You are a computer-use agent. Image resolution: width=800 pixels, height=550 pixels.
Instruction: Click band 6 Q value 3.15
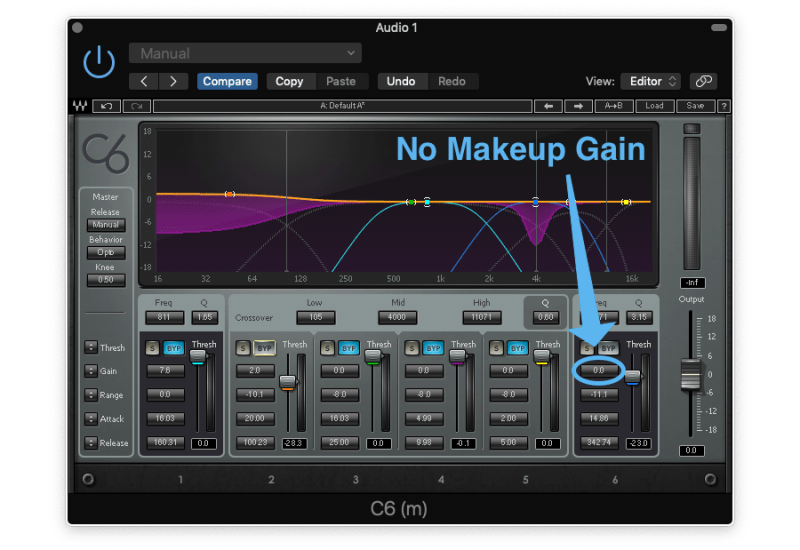pyautogui.click(x=639, y=317)
